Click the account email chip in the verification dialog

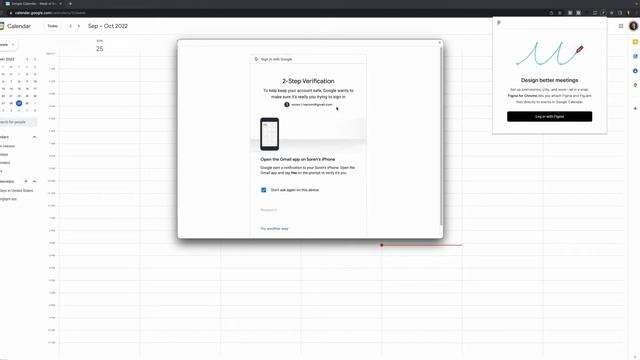point(309,104)
